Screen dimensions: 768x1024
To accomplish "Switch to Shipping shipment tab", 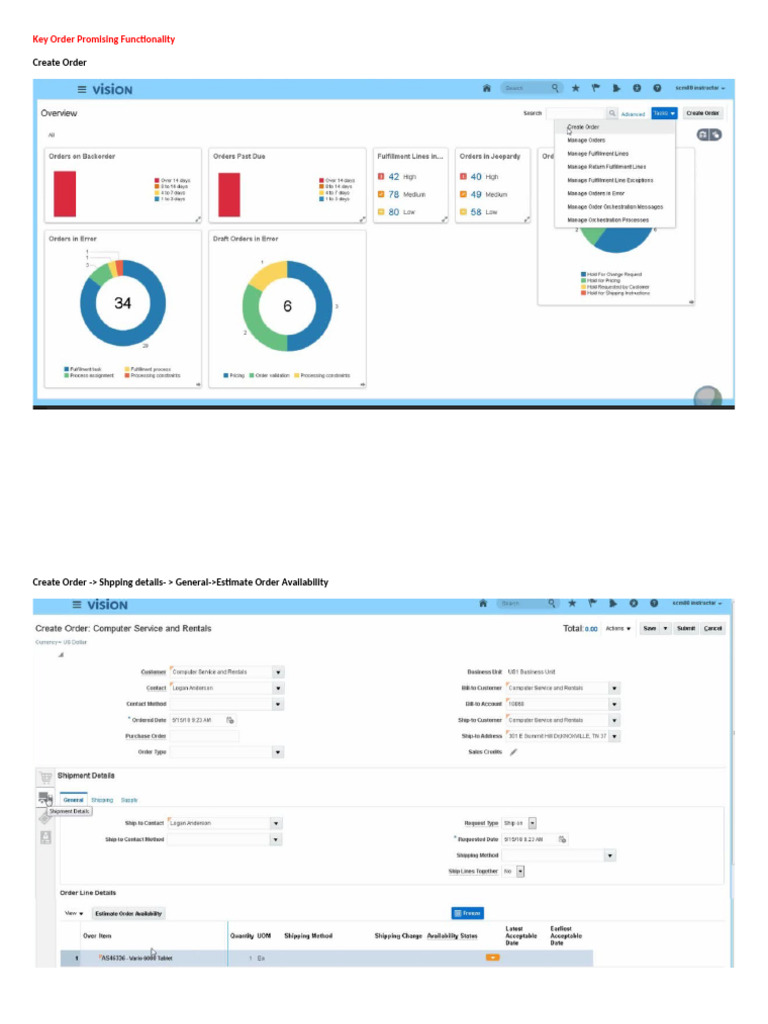I will 102,800.
